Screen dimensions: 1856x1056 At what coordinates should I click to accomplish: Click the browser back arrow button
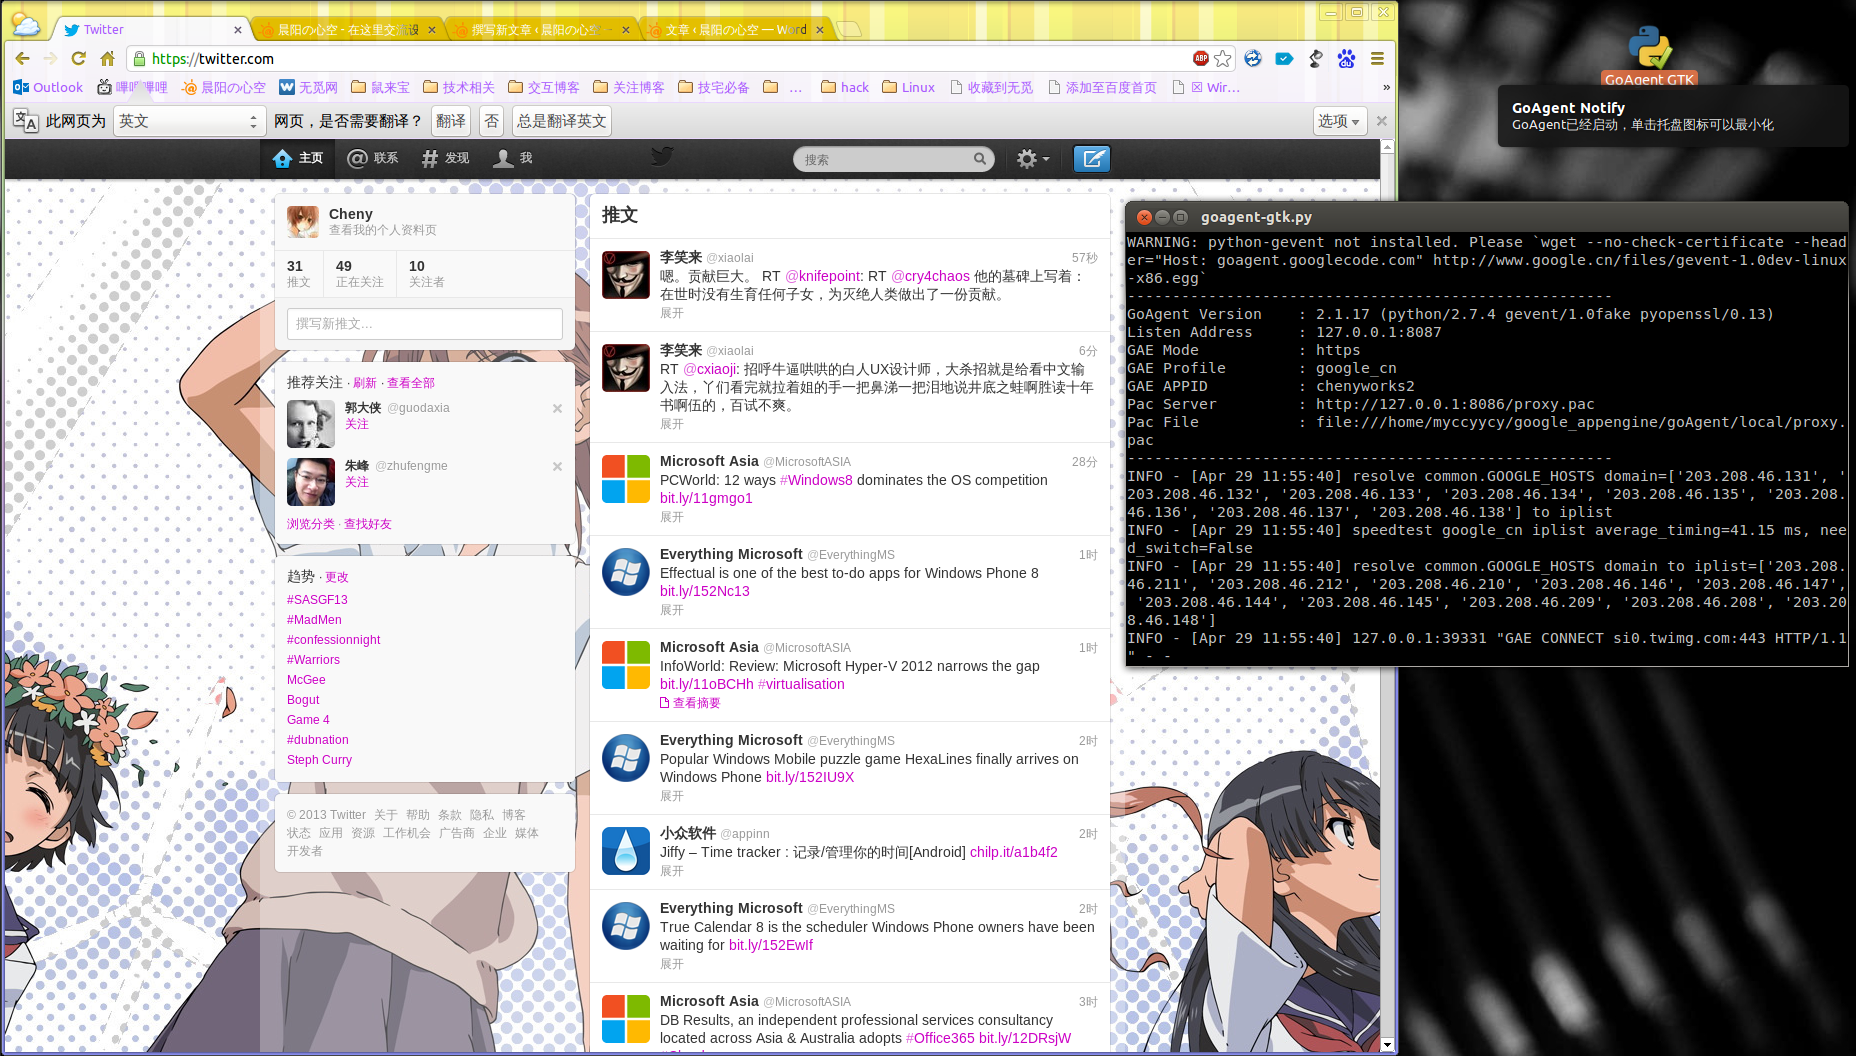pyautogui.click(x=22, y=59)
